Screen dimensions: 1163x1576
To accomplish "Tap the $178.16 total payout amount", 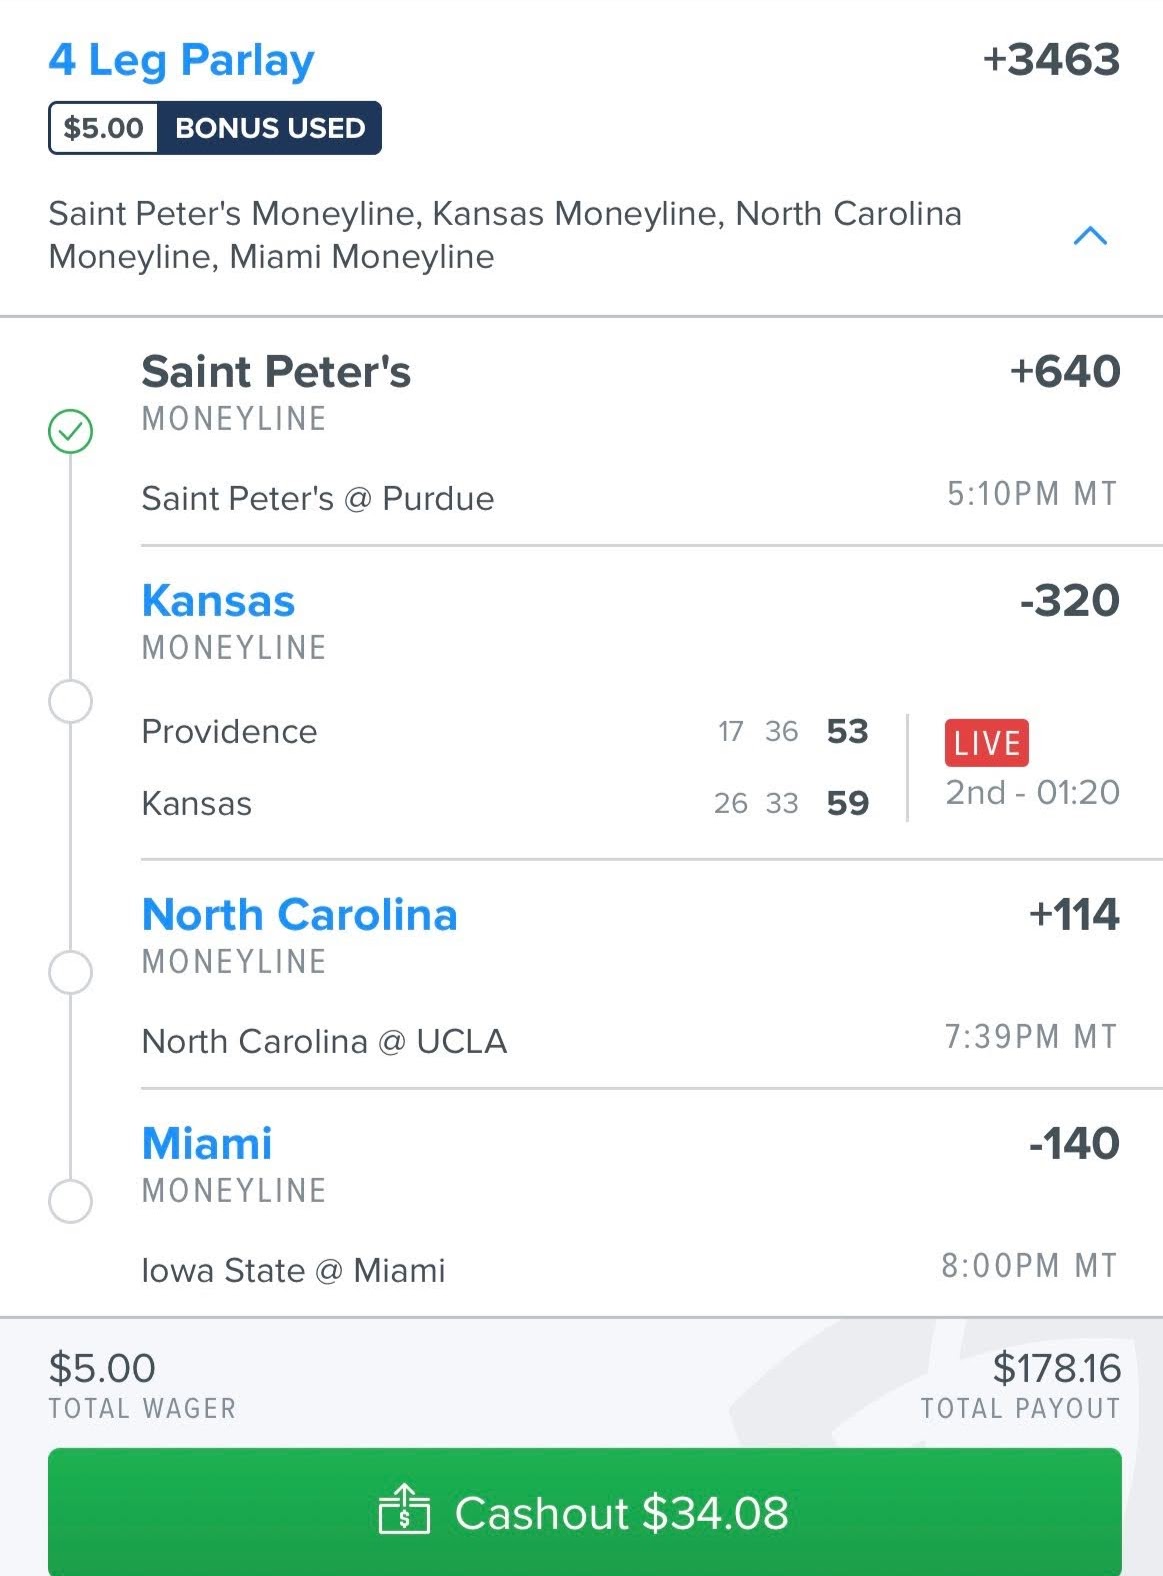I will click(x=1056, y=1368).
